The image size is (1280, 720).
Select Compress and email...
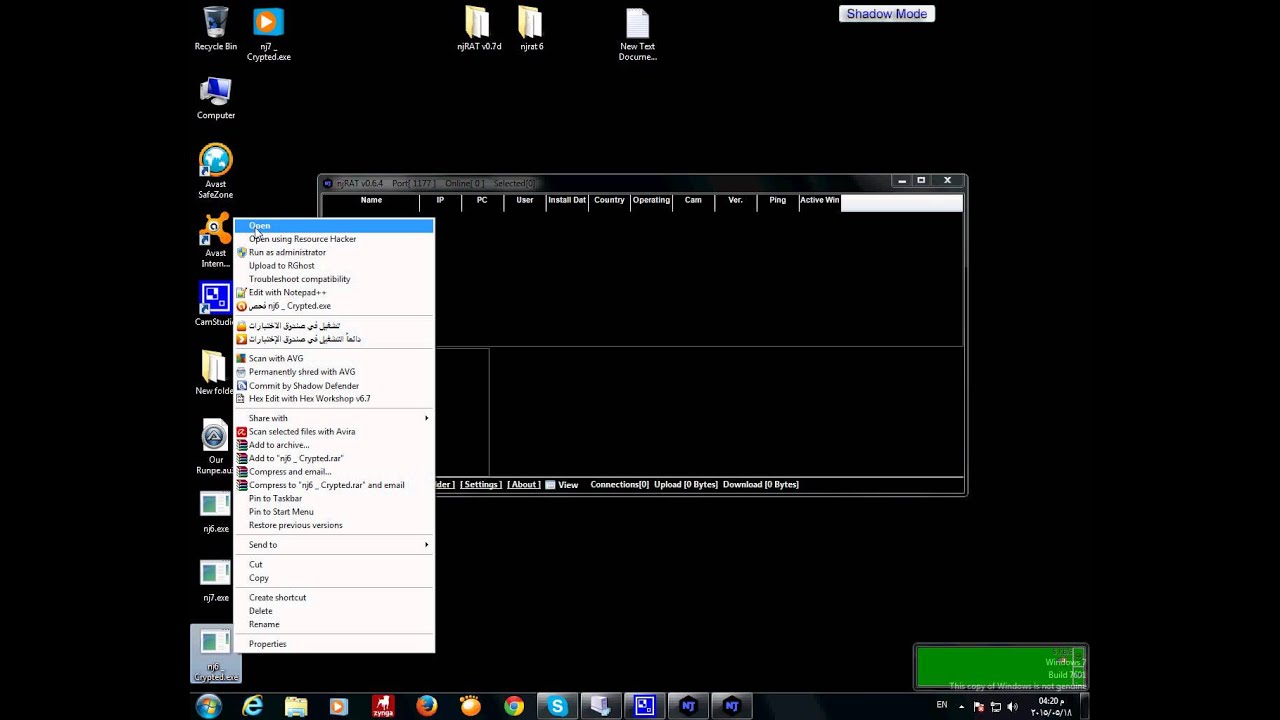(x=334, y=471)
